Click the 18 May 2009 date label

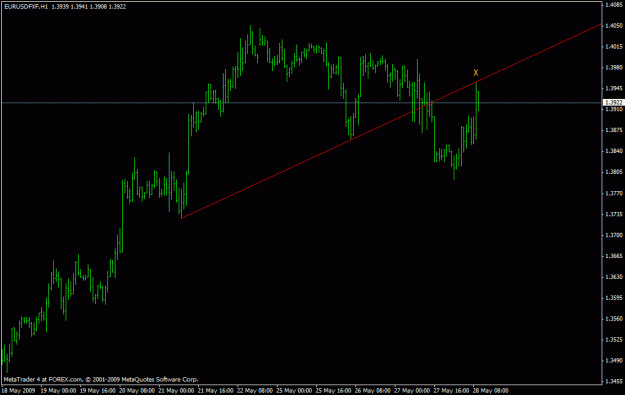pos(19,391)
